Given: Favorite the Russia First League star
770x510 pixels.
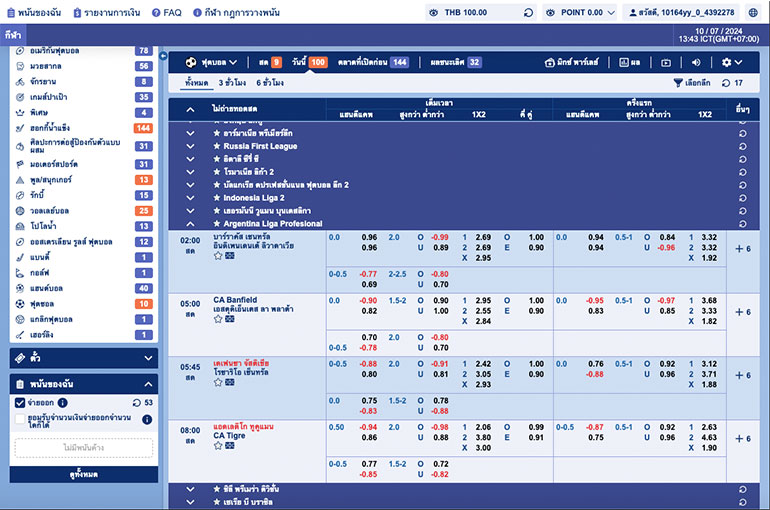Looking at the screenshot, I should [215, 145].
